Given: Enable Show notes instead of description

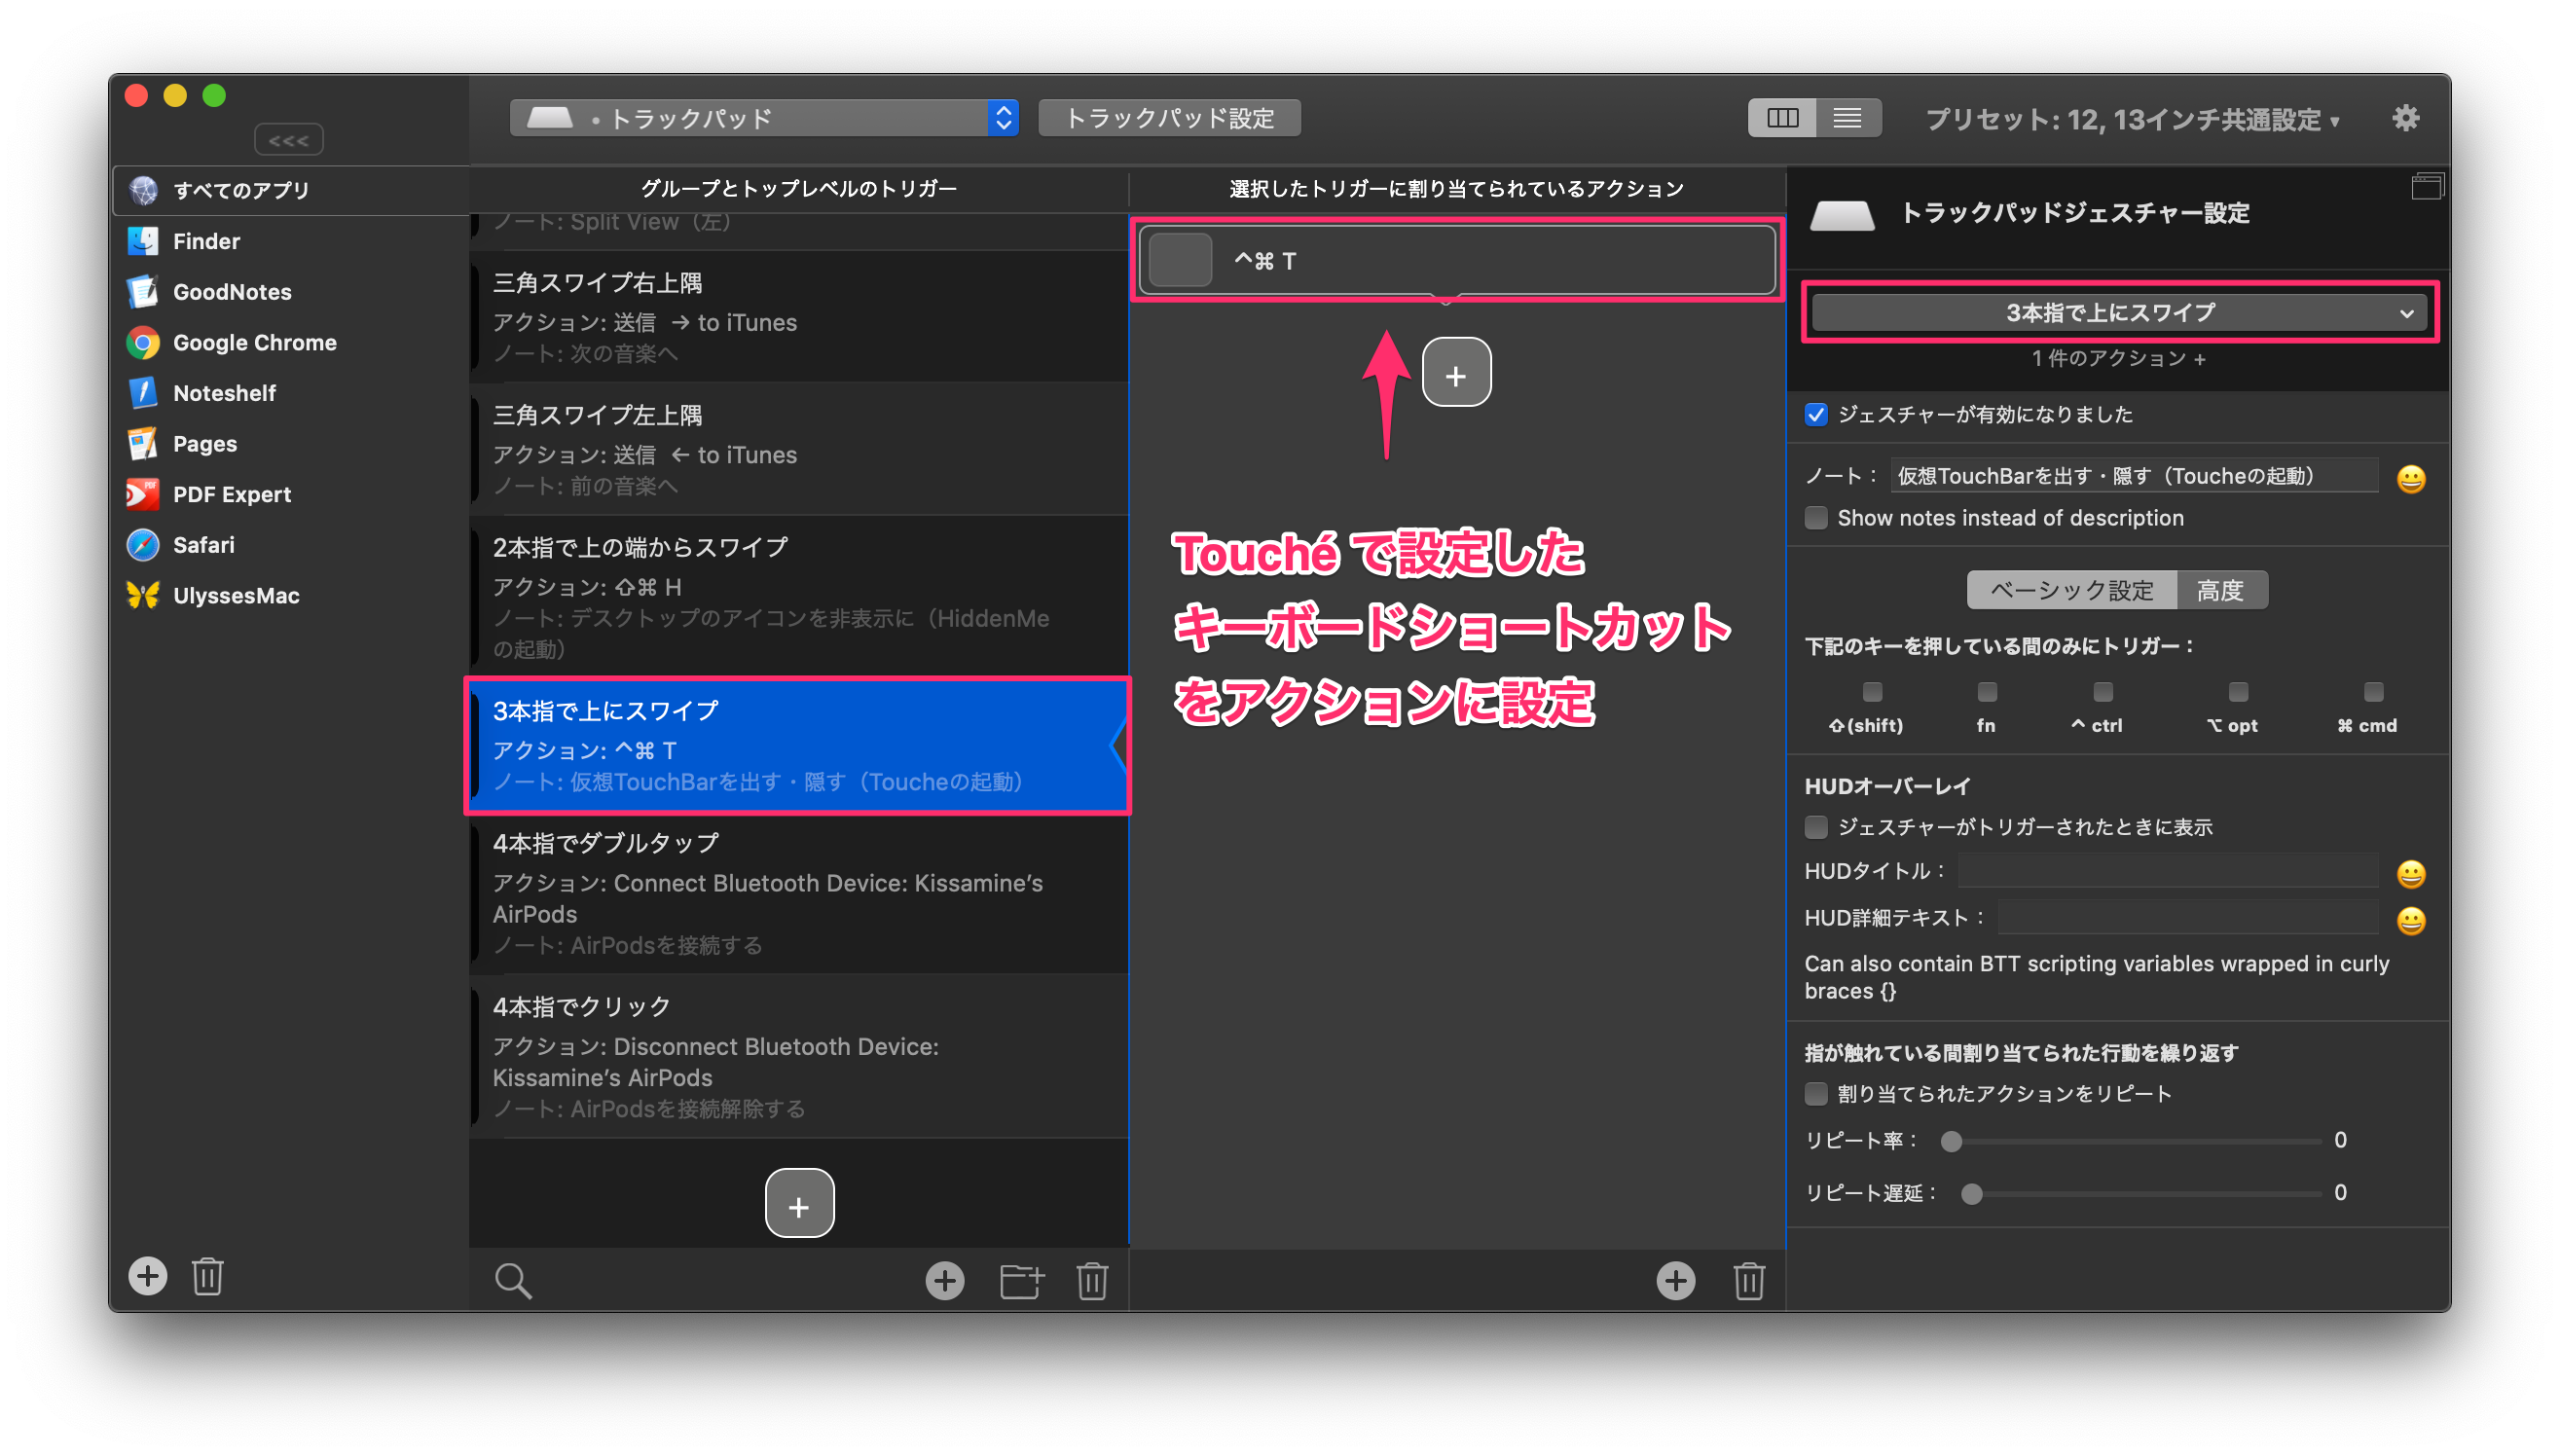Looking at the screenshot, I should [1816, 518].
